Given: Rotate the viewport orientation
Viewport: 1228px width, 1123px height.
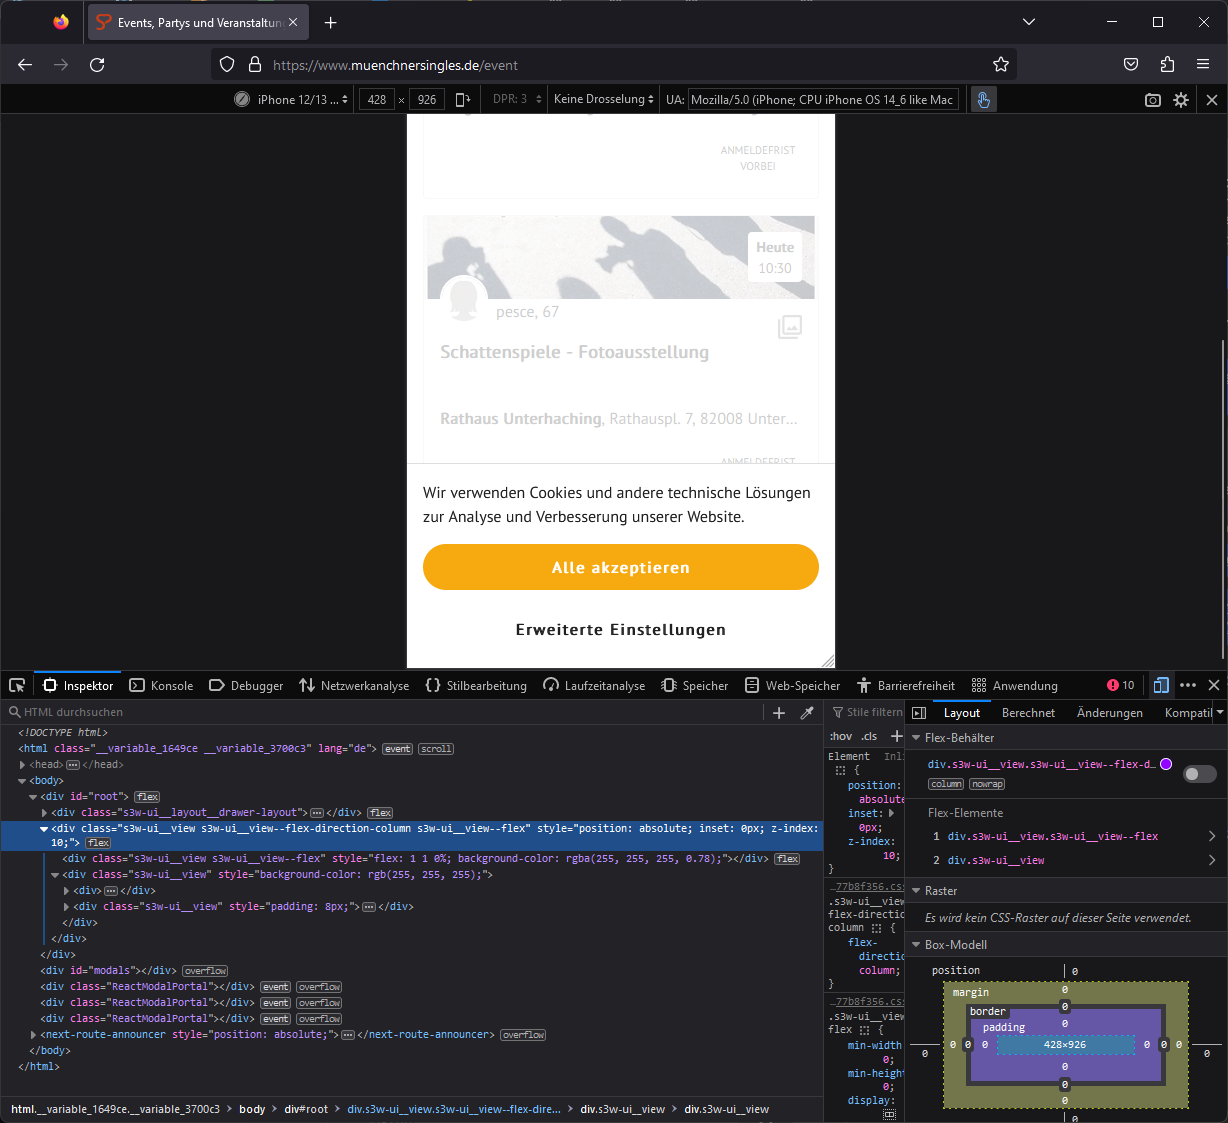Looking at the screenshot, I should click(x=462, y=99).
